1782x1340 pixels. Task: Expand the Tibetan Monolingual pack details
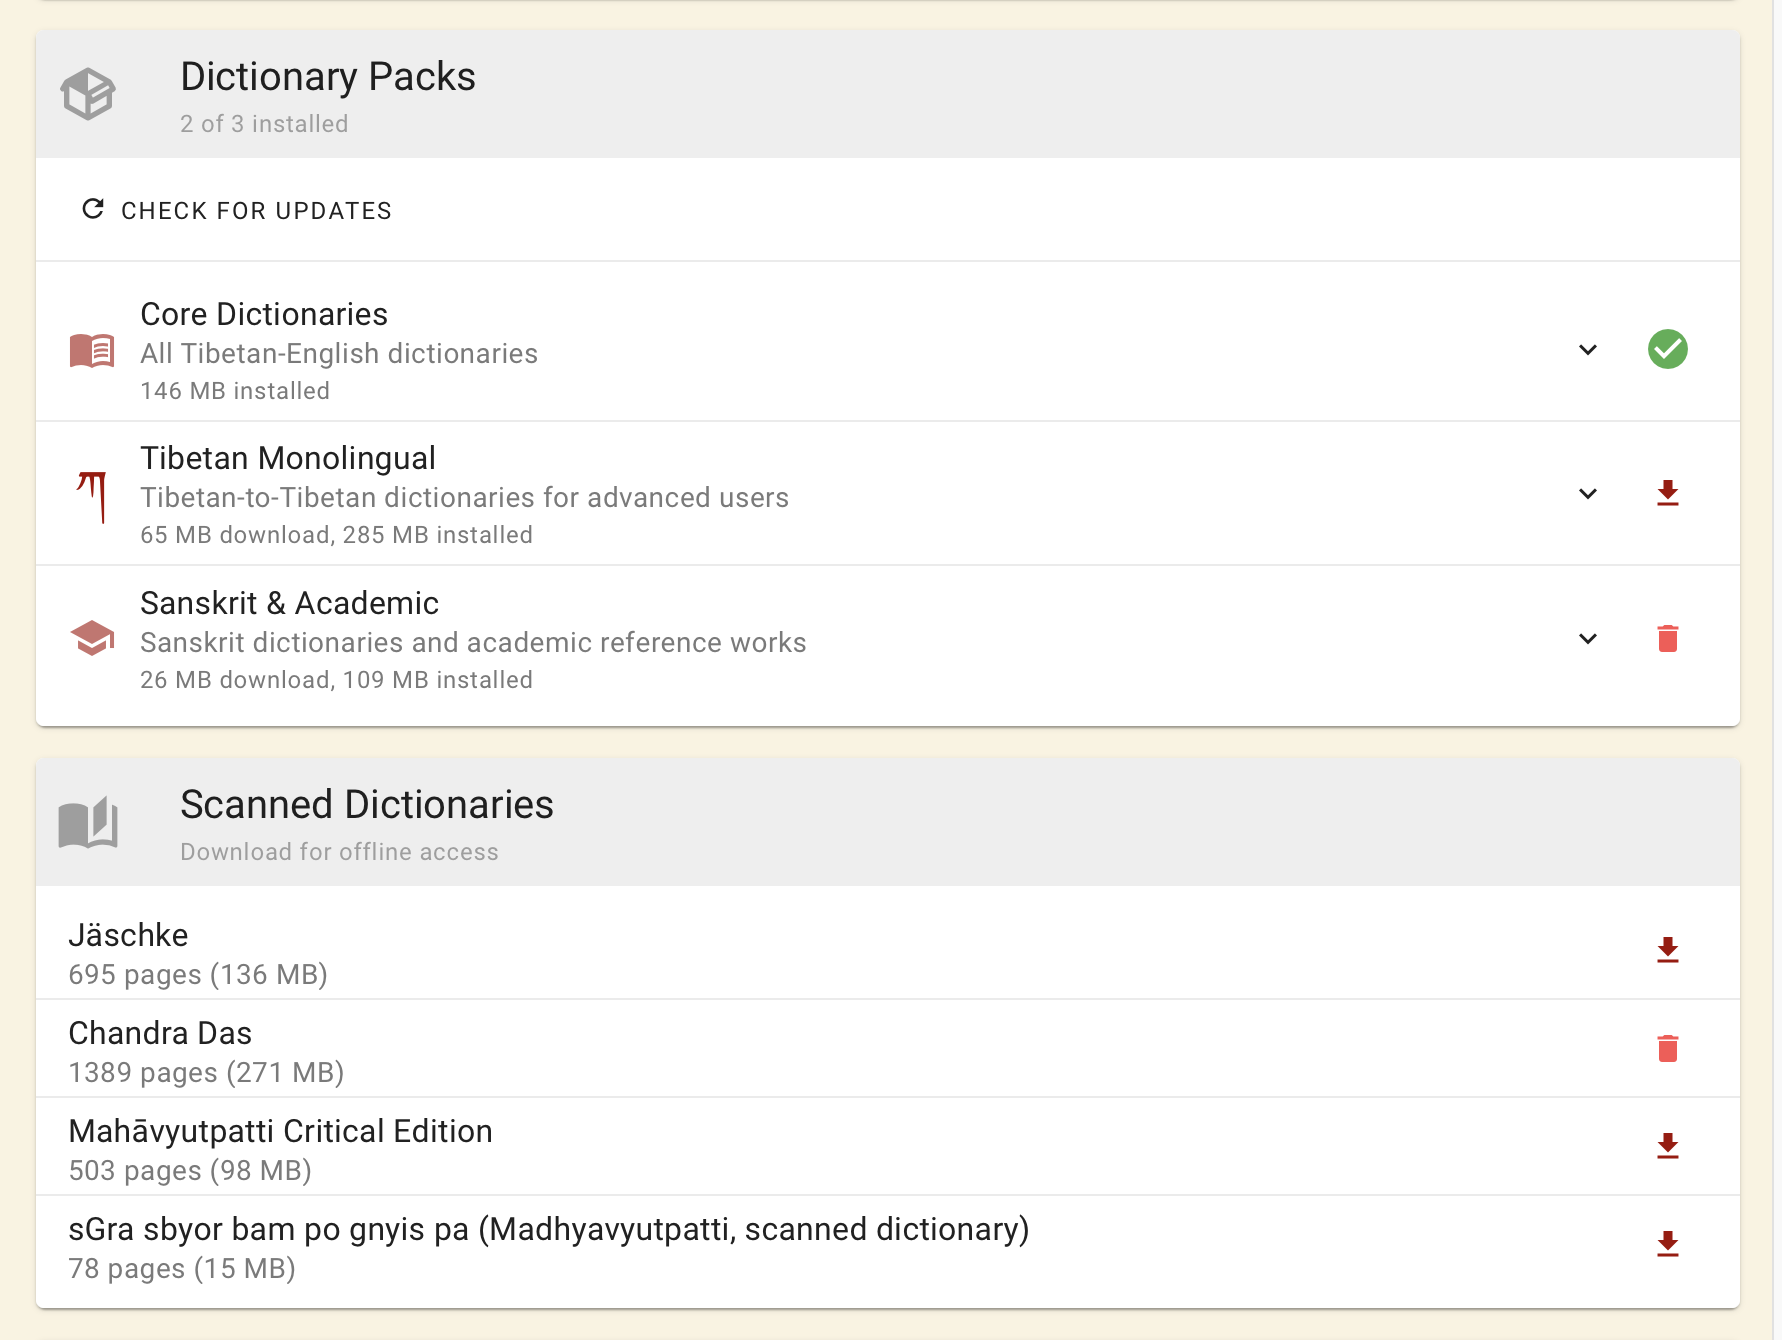1586,493
